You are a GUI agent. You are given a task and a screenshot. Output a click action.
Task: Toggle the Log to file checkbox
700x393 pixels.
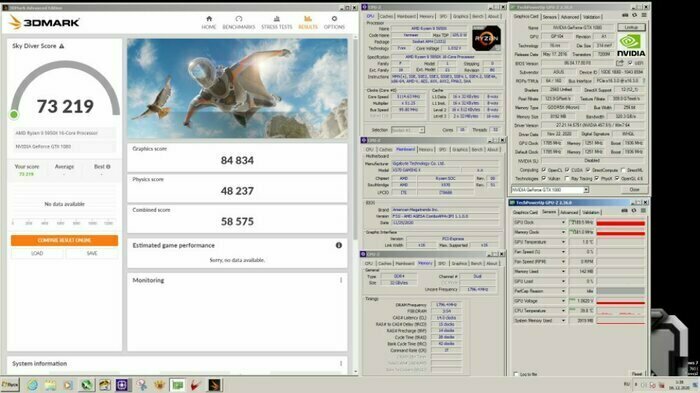click(516, 374)
